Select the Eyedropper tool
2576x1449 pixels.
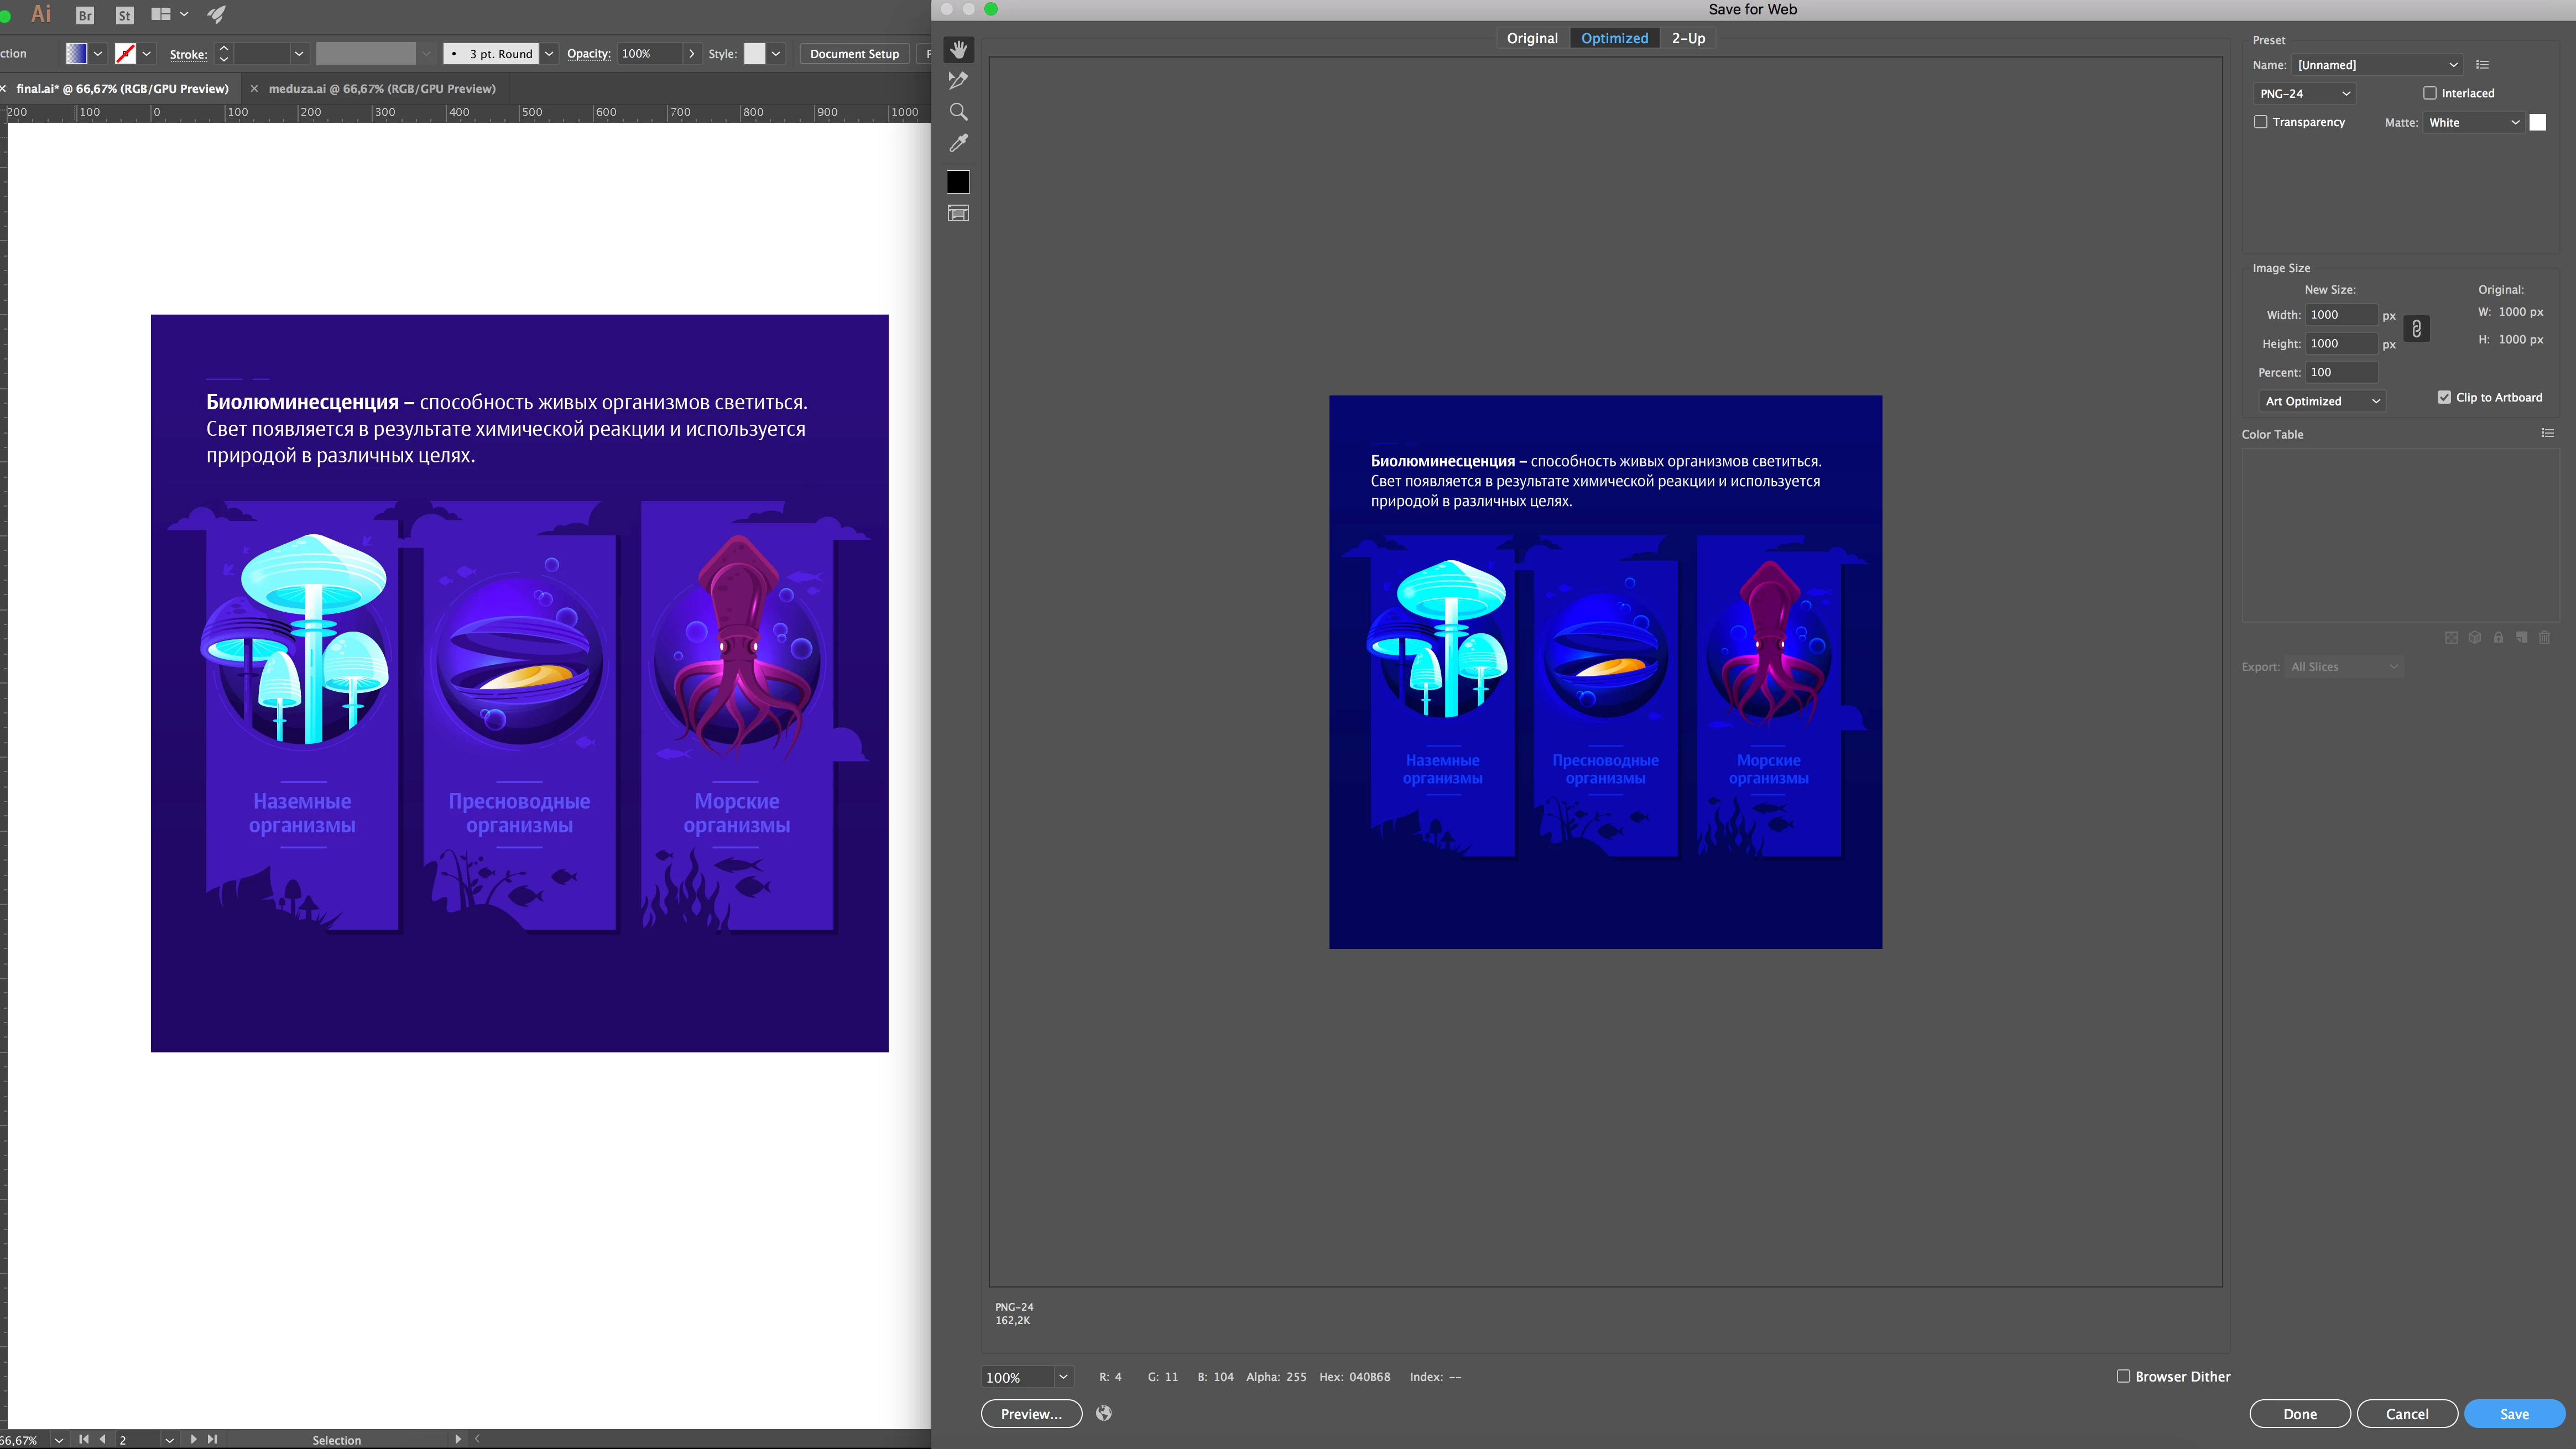click(x=958, y=143)
